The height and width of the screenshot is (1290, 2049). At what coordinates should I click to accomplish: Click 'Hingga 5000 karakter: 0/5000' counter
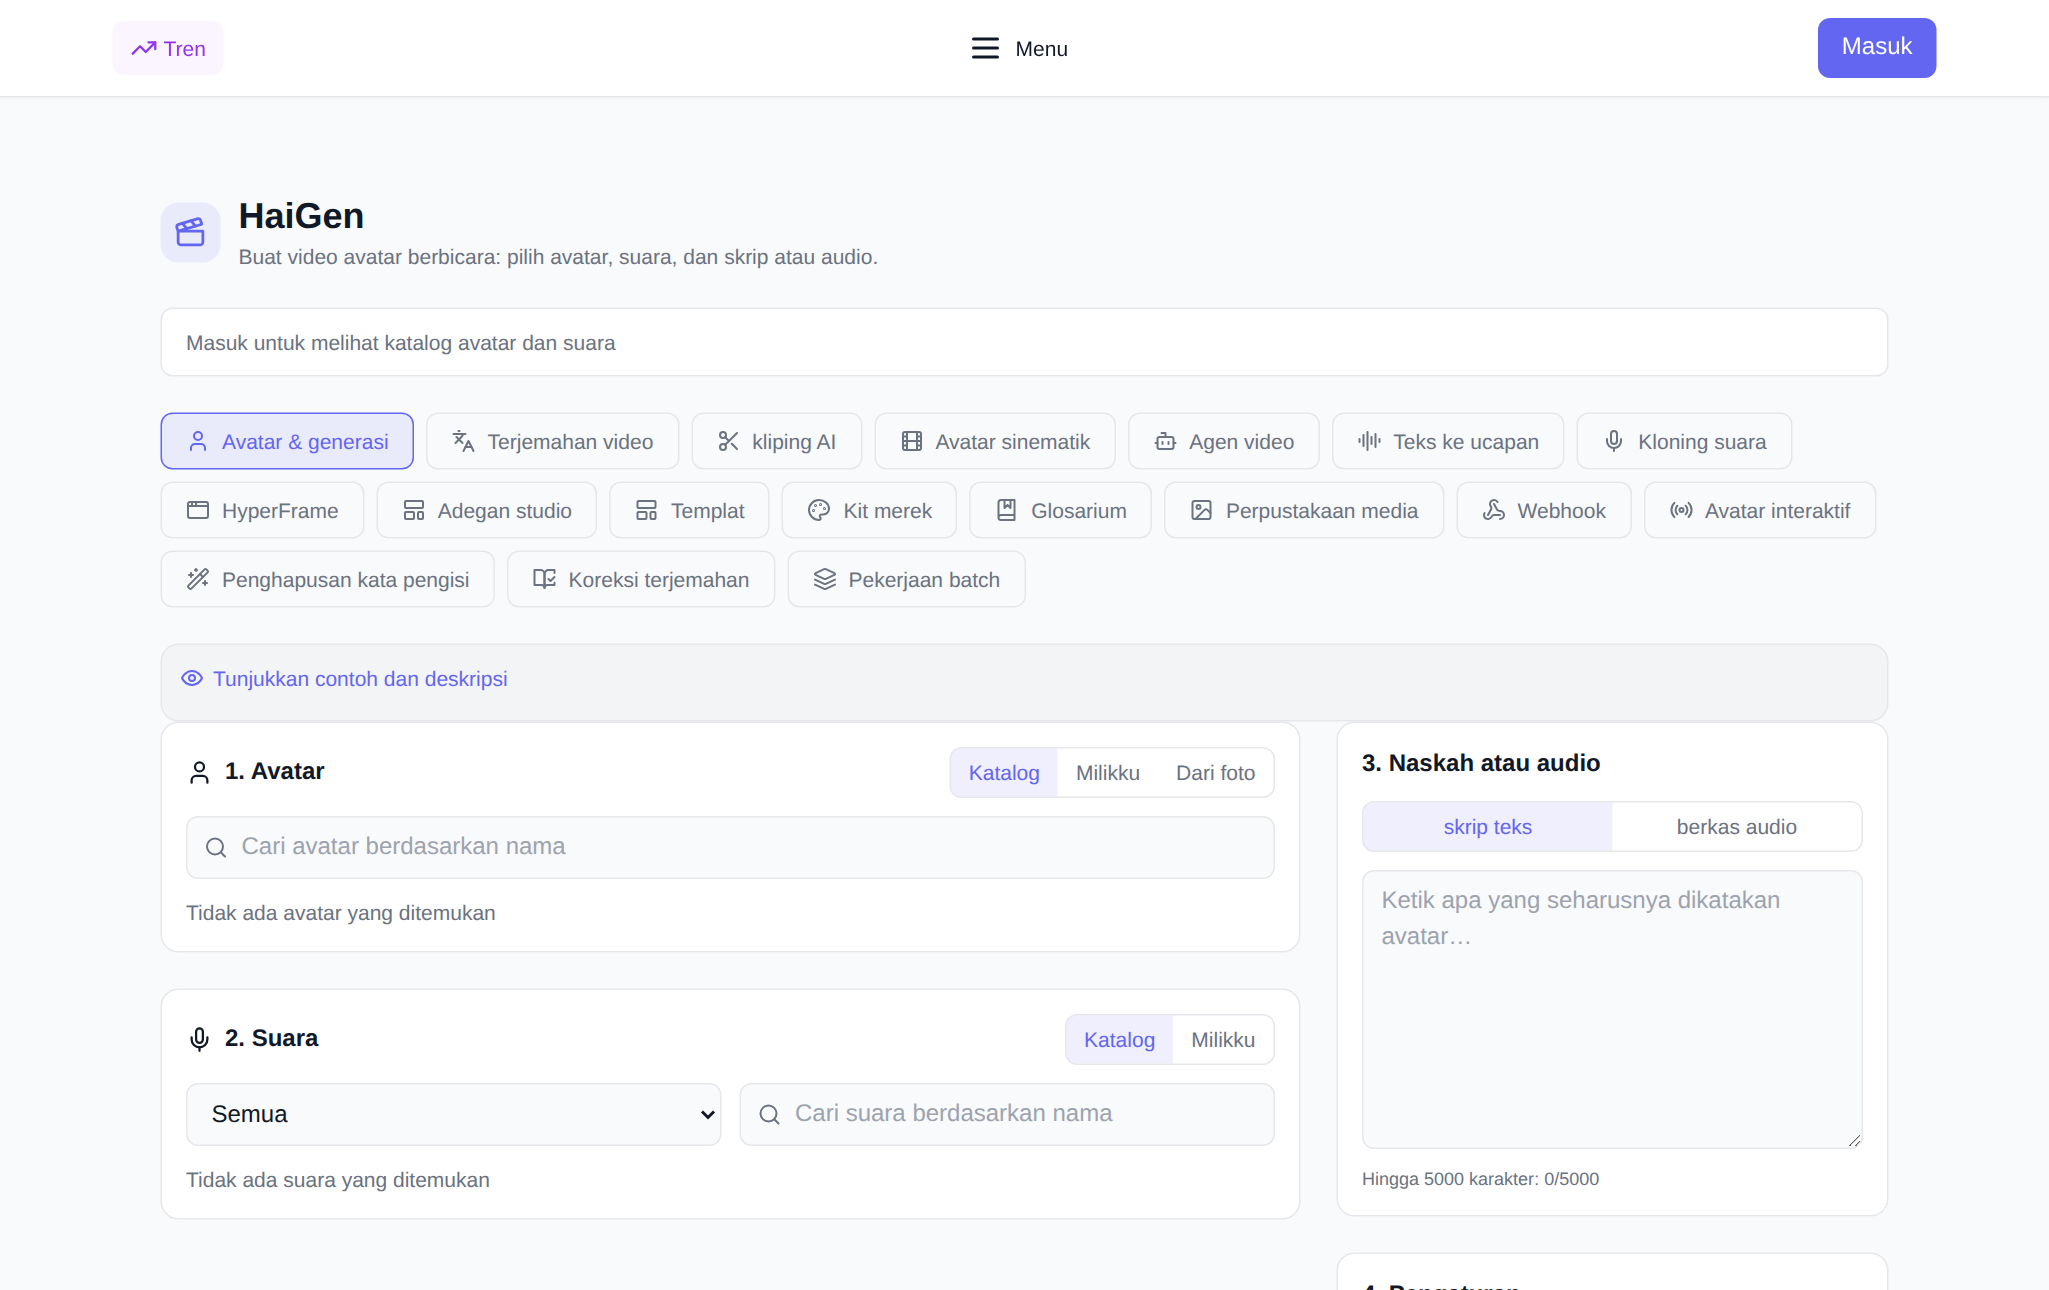[1480, 1179]
